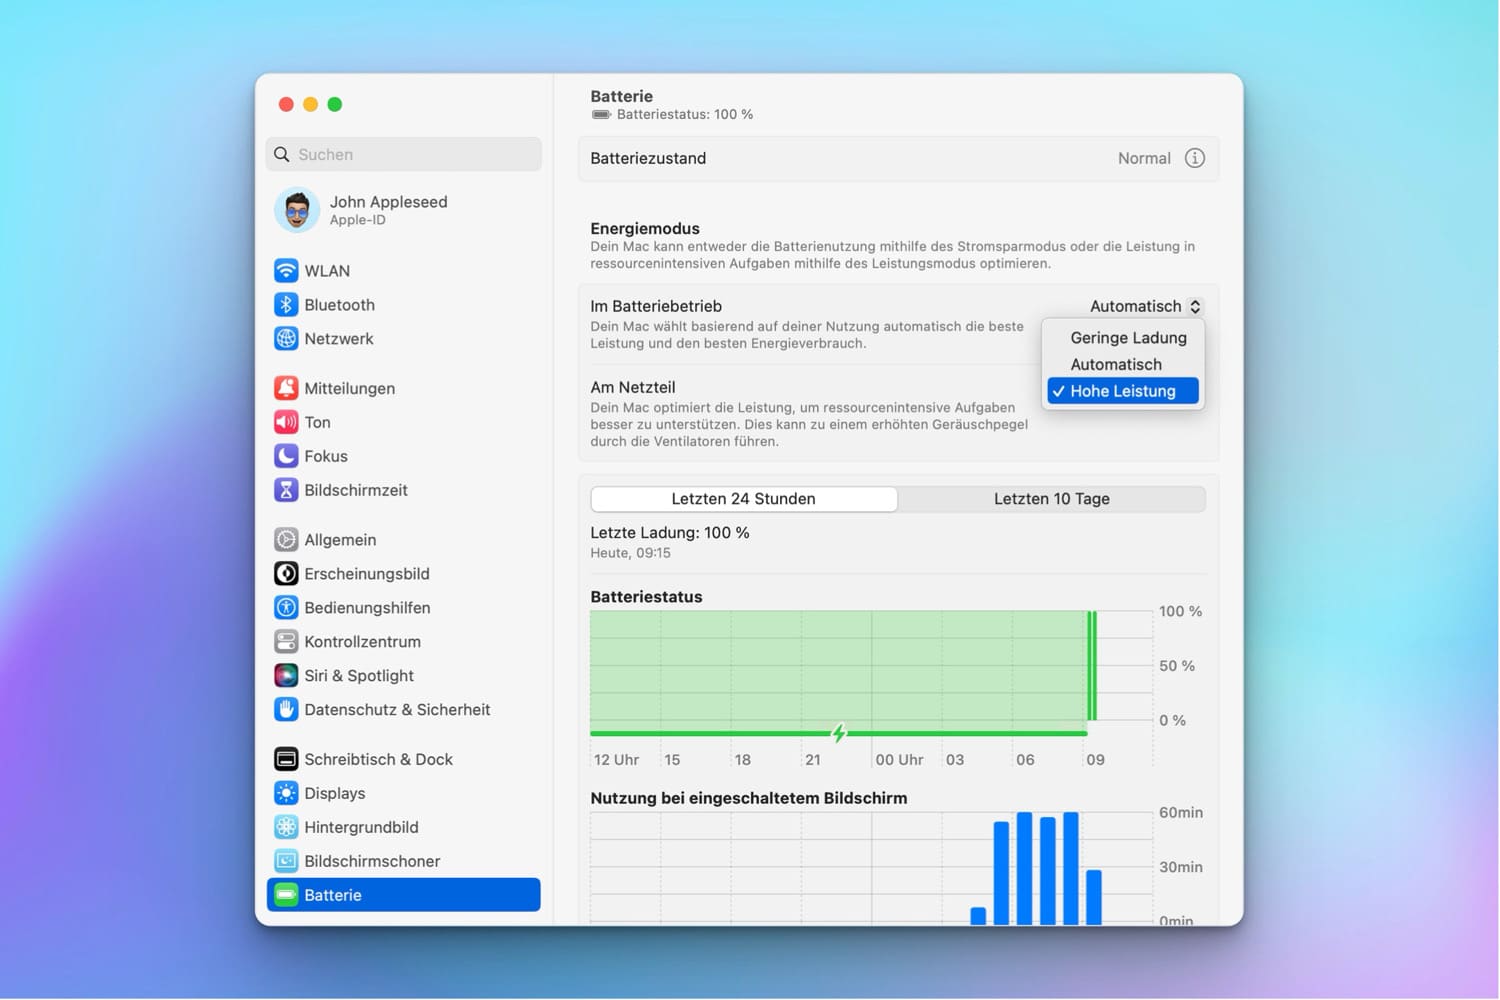This screenshot has width=1500, height=1000.
Task: Select Allgemein in the sidebar
Action: [340, 540]
